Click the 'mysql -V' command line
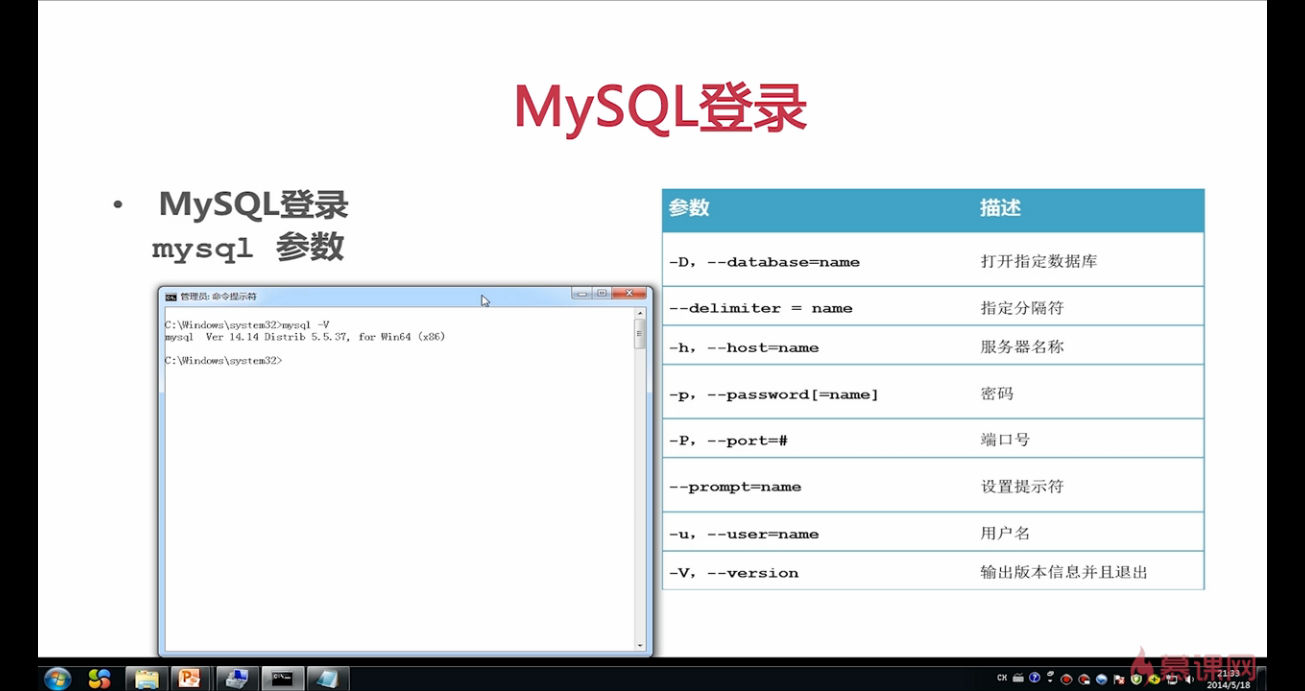Viewport: 1305px width, 691px height. [x=247, y=325]
